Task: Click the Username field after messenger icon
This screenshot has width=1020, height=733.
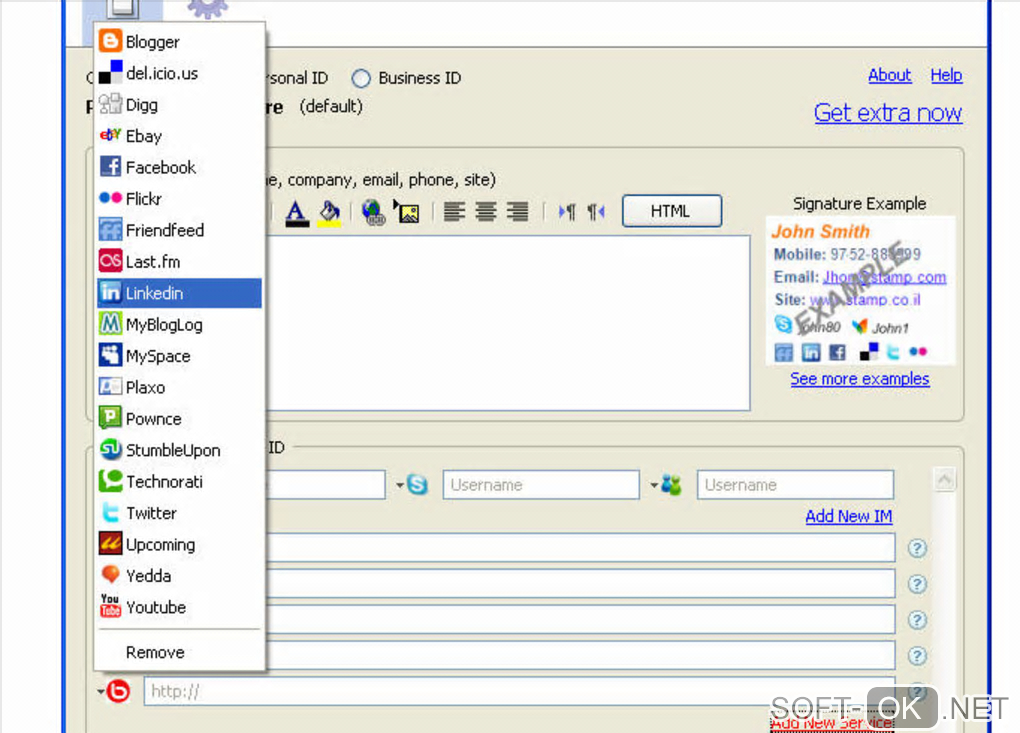Action: [x=795, y=485]
